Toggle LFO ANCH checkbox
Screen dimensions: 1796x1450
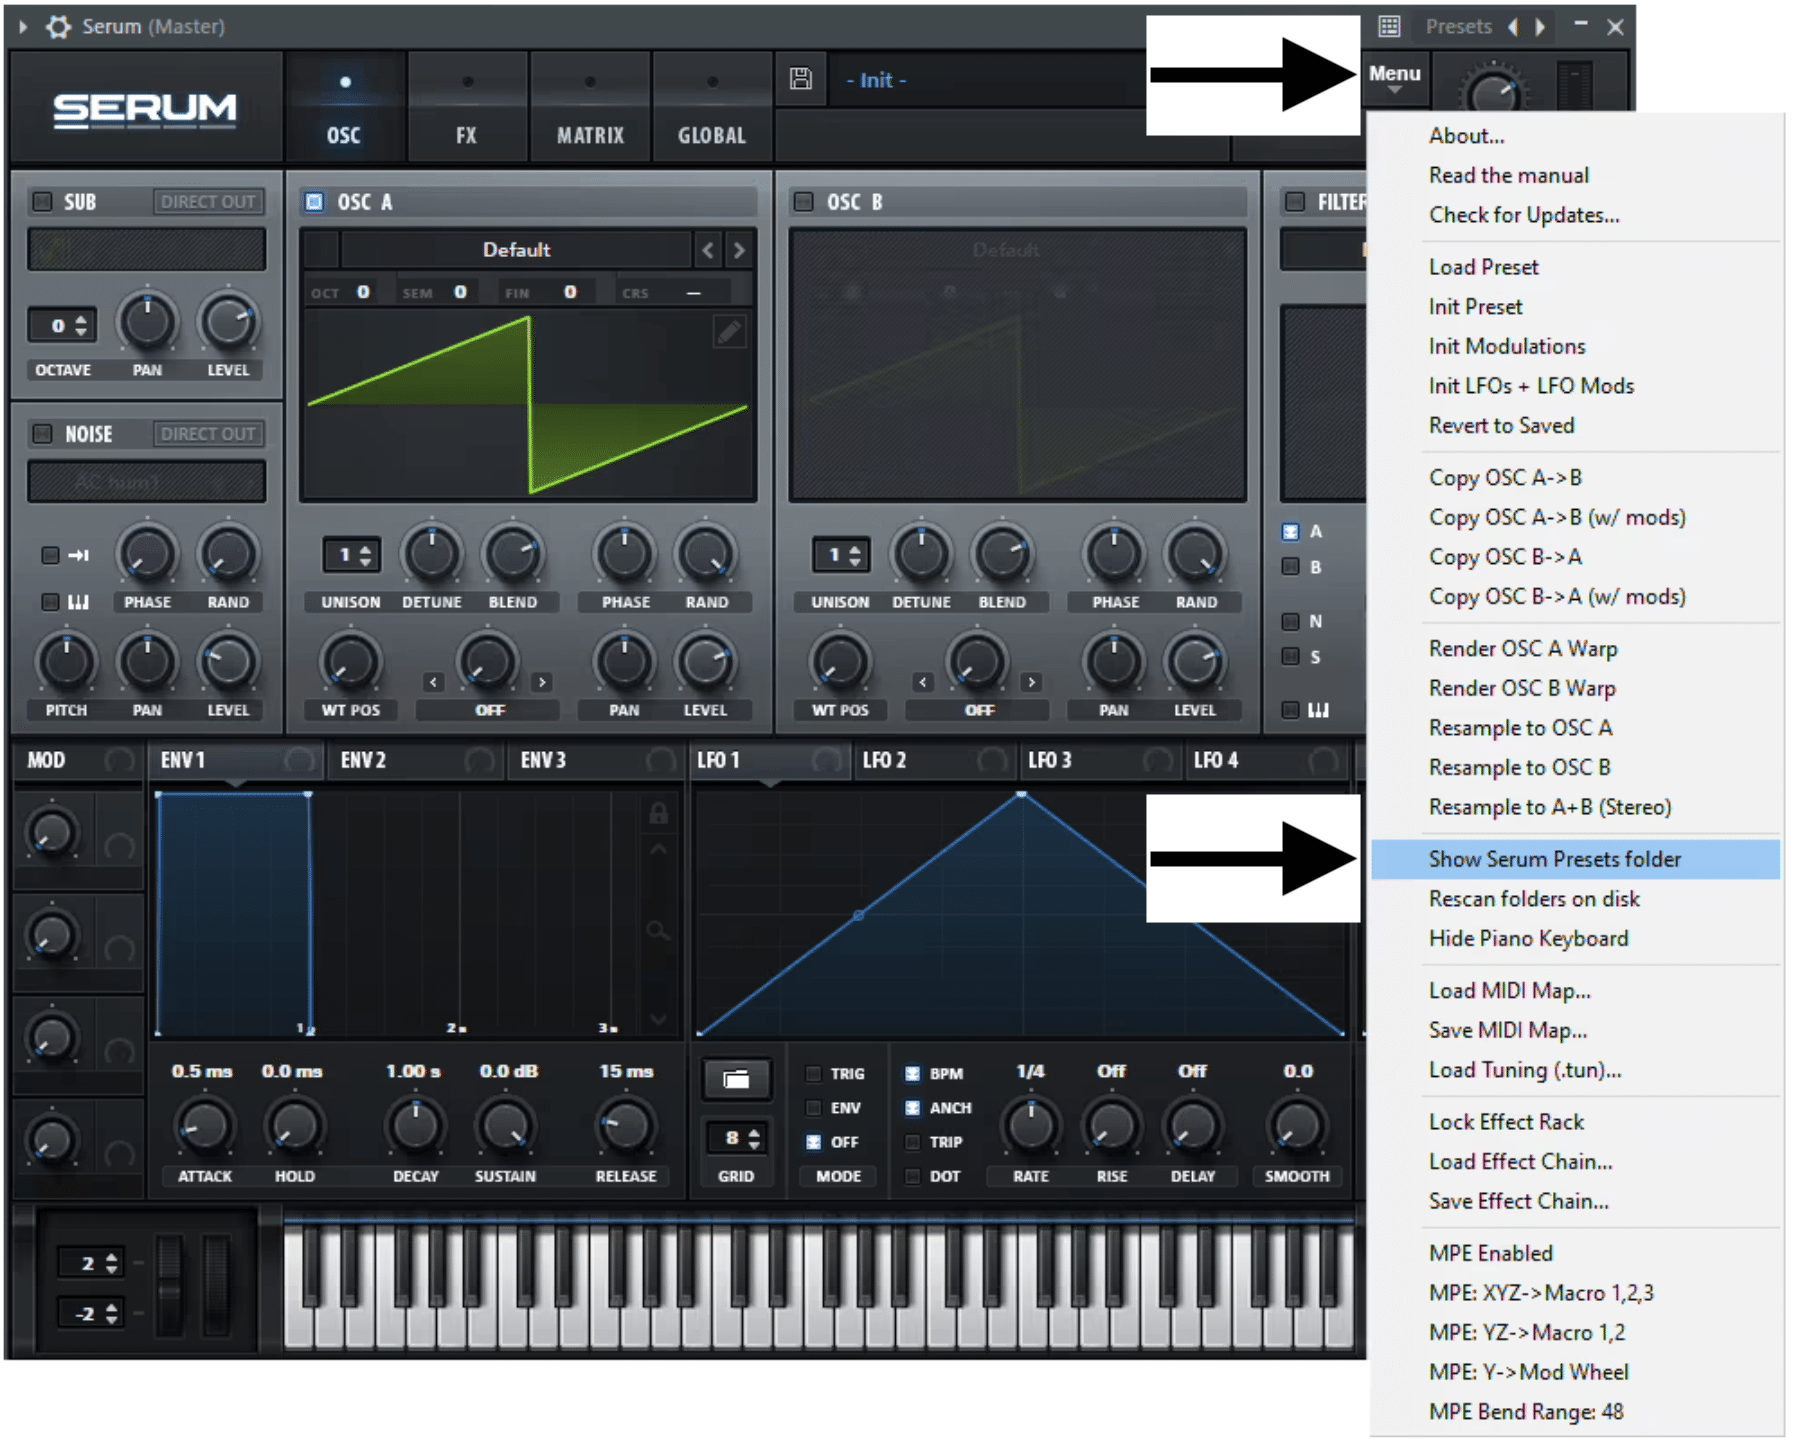[x=912, y=1107]
